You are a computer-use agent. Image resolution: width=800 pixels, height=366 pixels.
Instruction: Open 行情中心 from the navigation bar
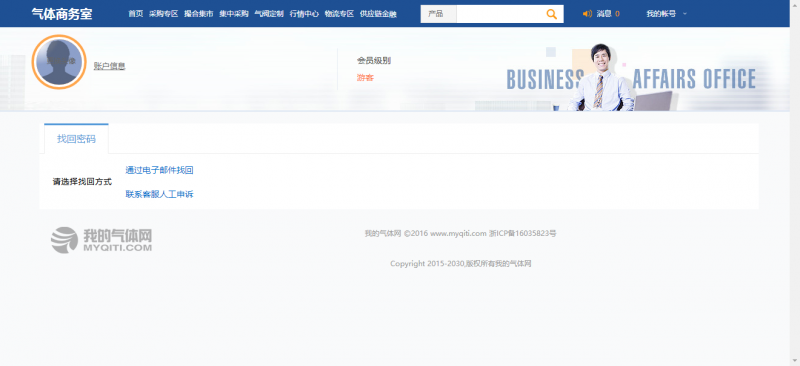[304, 14]
